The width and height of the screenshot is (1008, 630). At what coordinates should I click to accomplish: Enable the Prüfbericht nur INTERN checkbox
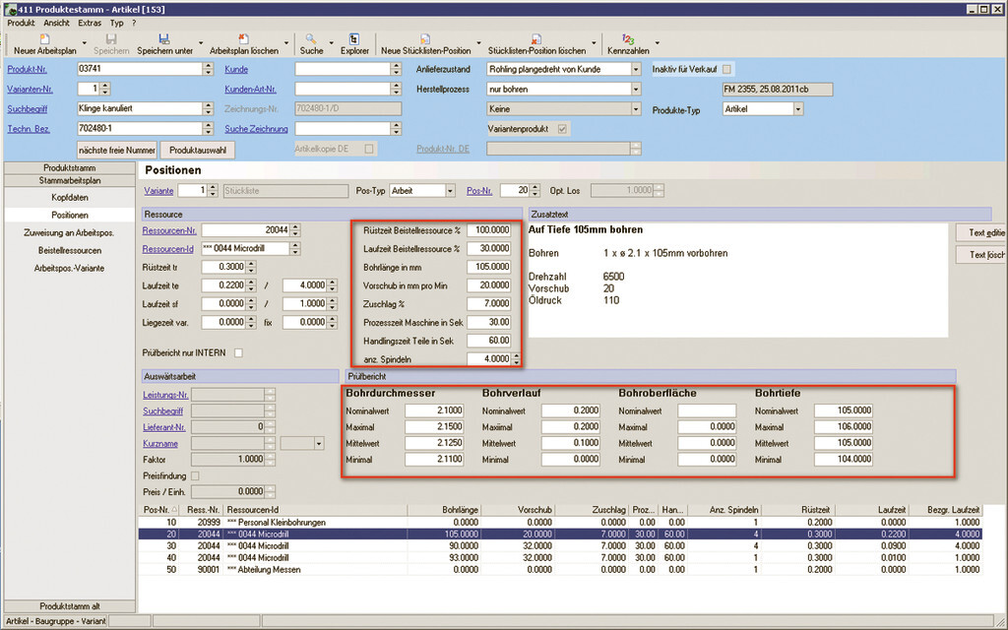pos(238,352)
